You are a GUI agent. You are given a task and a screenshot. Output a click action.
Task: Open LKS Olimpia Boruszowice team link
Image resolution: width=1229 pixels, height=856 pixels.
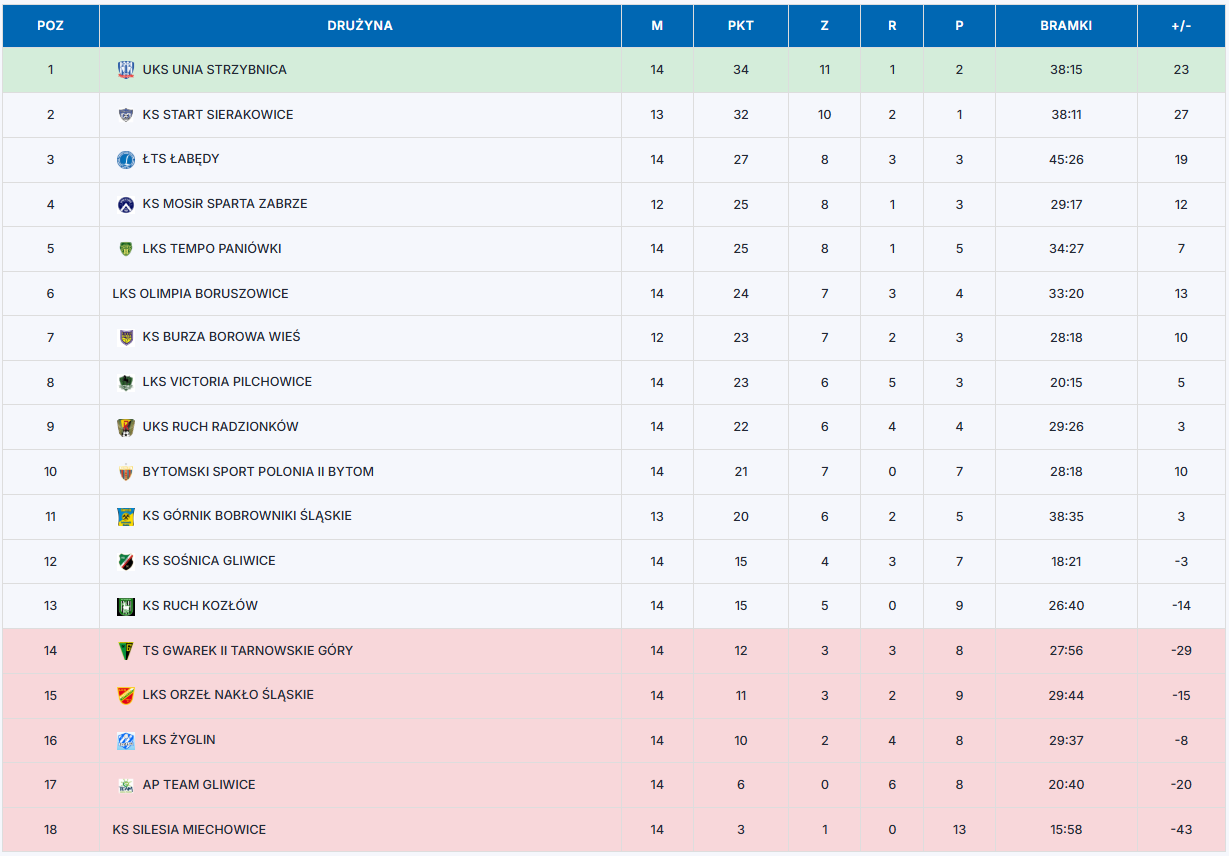[200, 294]
